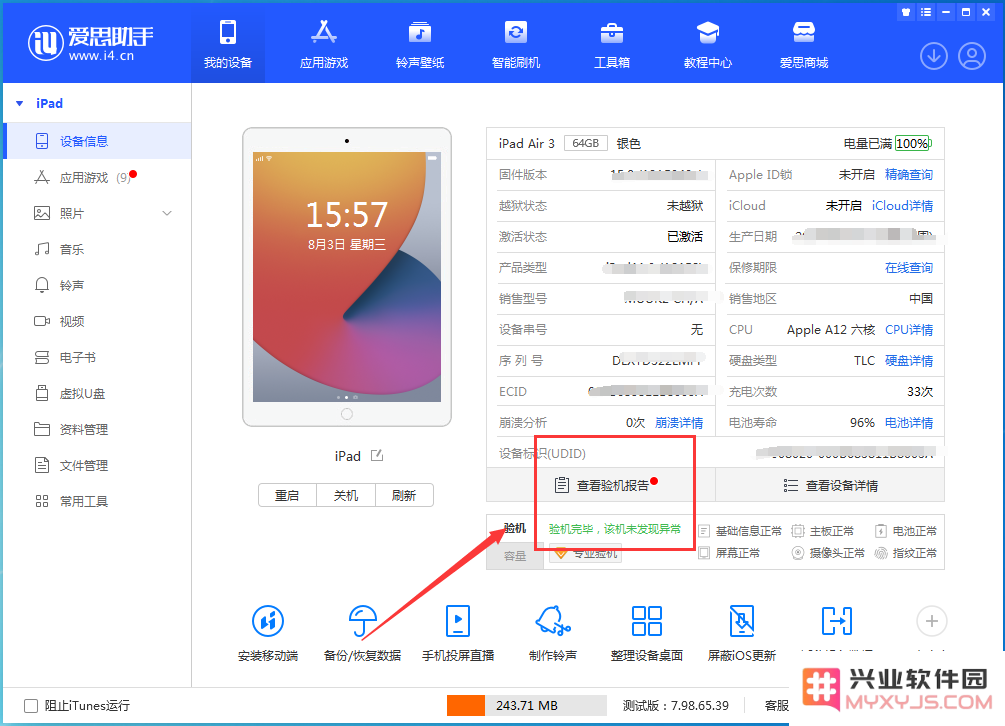Viewport: 1005px width, 726px height.
Task: Open the 爱思商城 tab
Action: click(x=804, y=44)
